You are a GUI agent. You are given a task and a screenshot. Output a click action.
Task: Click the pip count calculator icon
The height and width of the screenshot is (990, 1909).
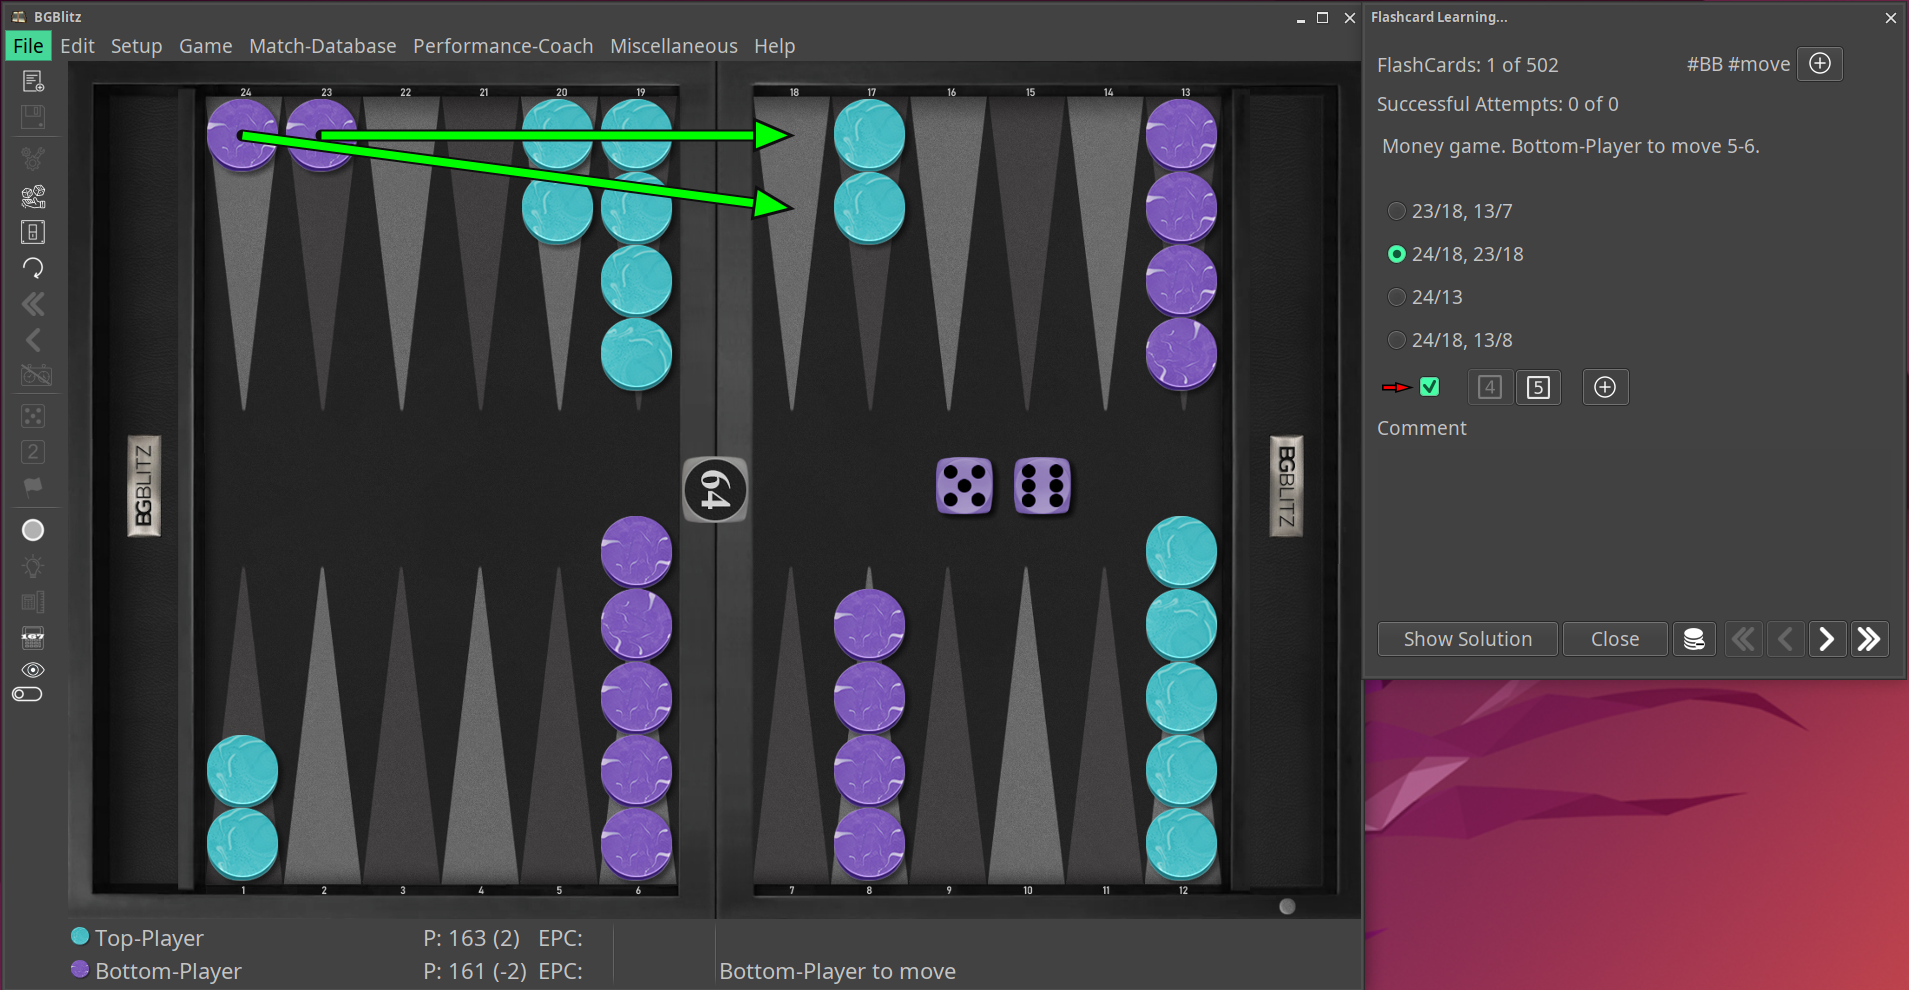pyautogui.click(x=33, y=637)
